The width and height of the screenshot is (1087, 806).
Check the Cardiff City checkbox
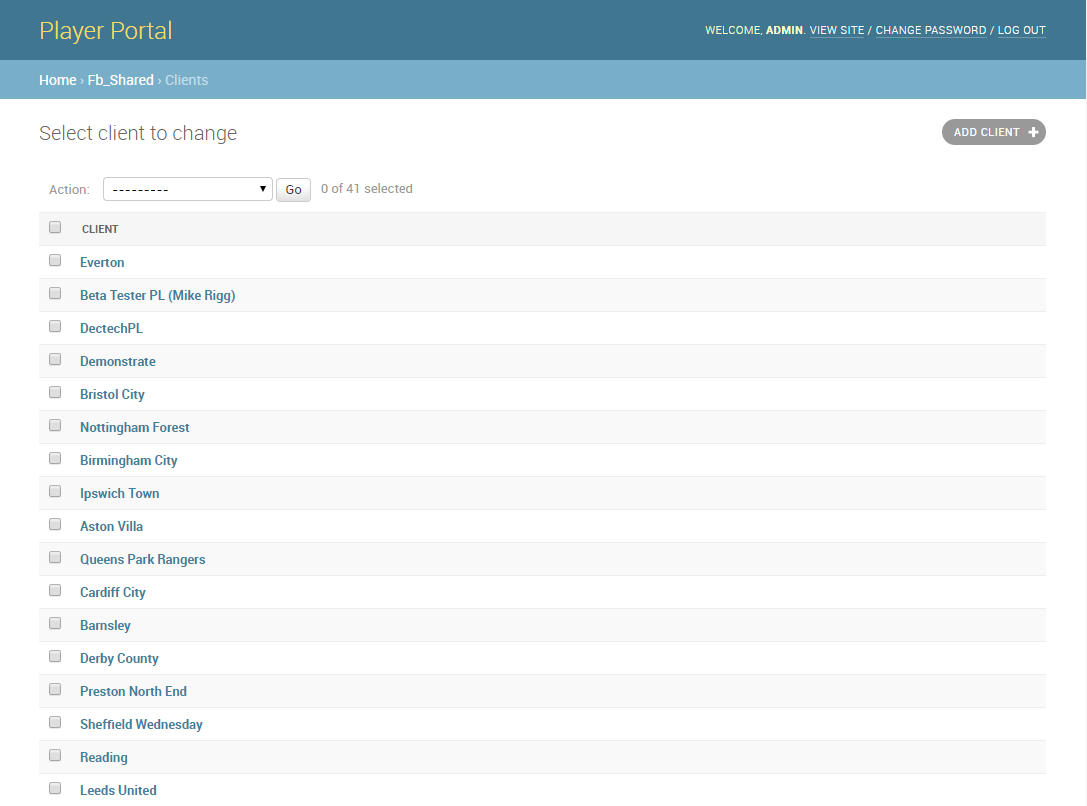pos(55,590)
